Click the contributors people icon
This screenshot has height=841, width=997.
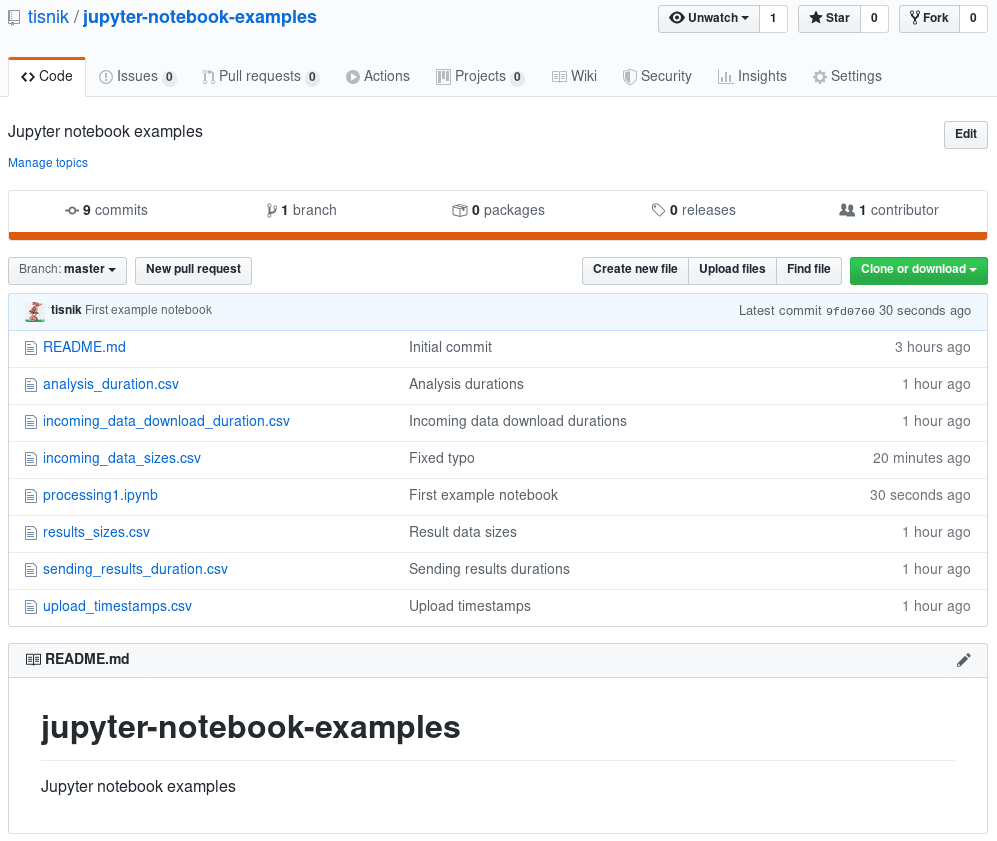point(847,211)
